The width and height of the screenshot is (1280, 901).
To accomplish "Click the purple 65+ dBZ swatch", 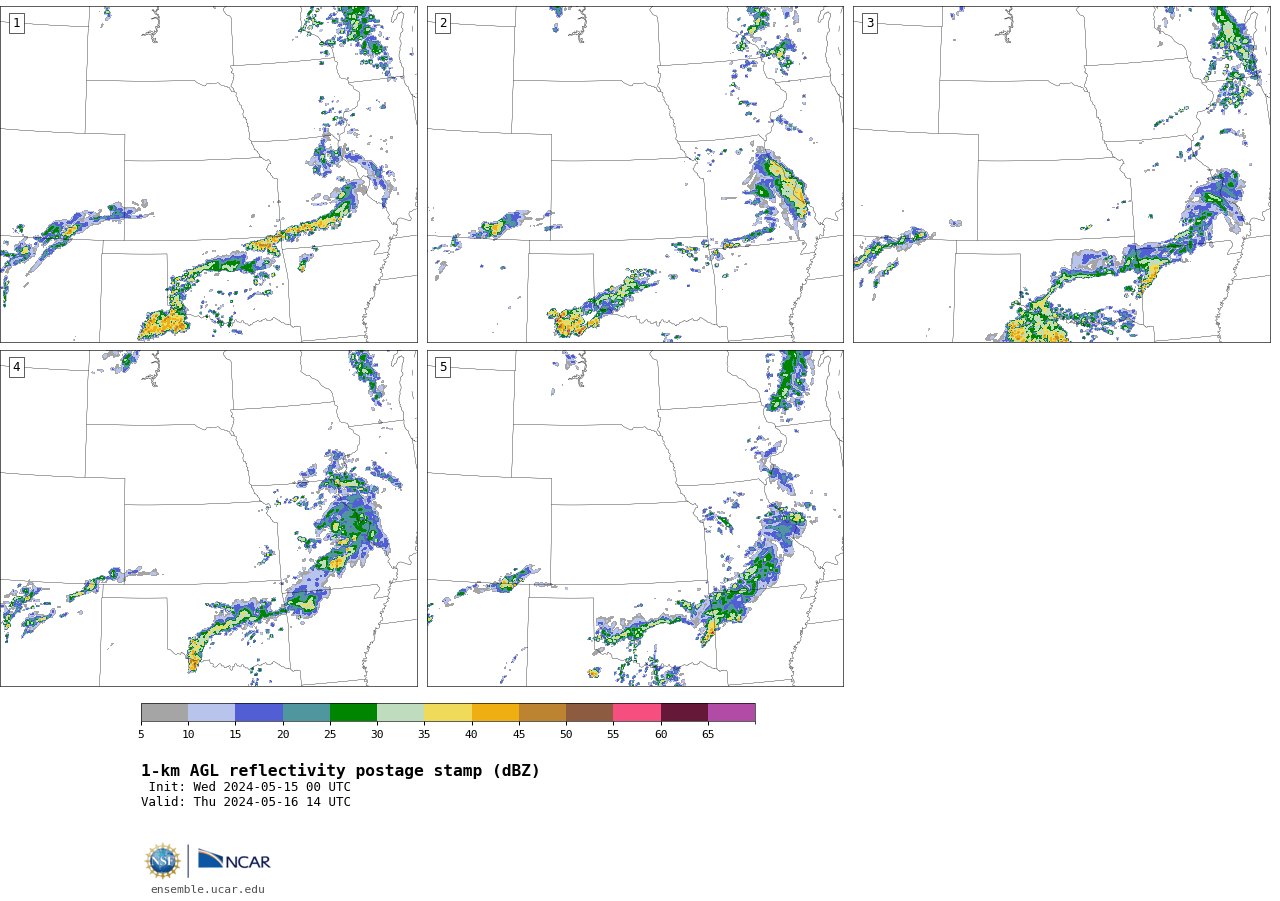I will 732,713.
